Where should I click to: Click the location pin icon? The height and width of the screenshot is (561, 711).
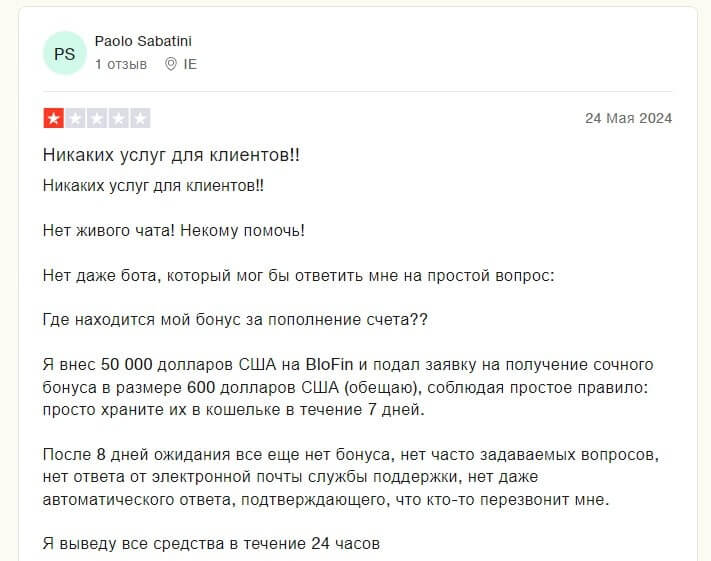pos(170,64)
